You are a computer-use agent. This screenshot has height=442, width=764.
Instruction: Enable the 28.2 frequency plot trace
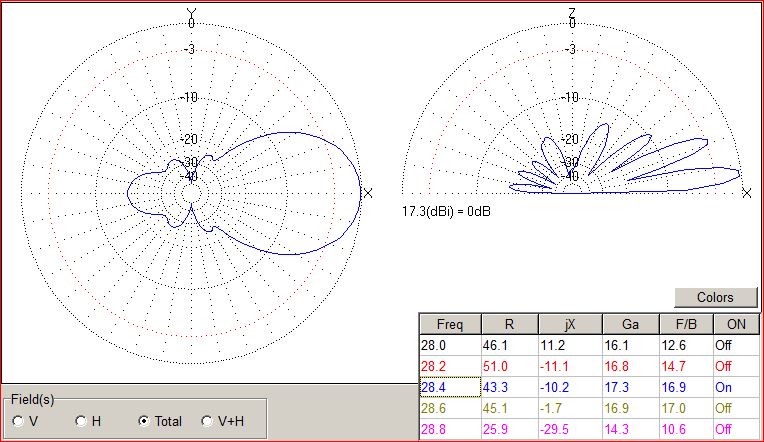tap(724, 366)
